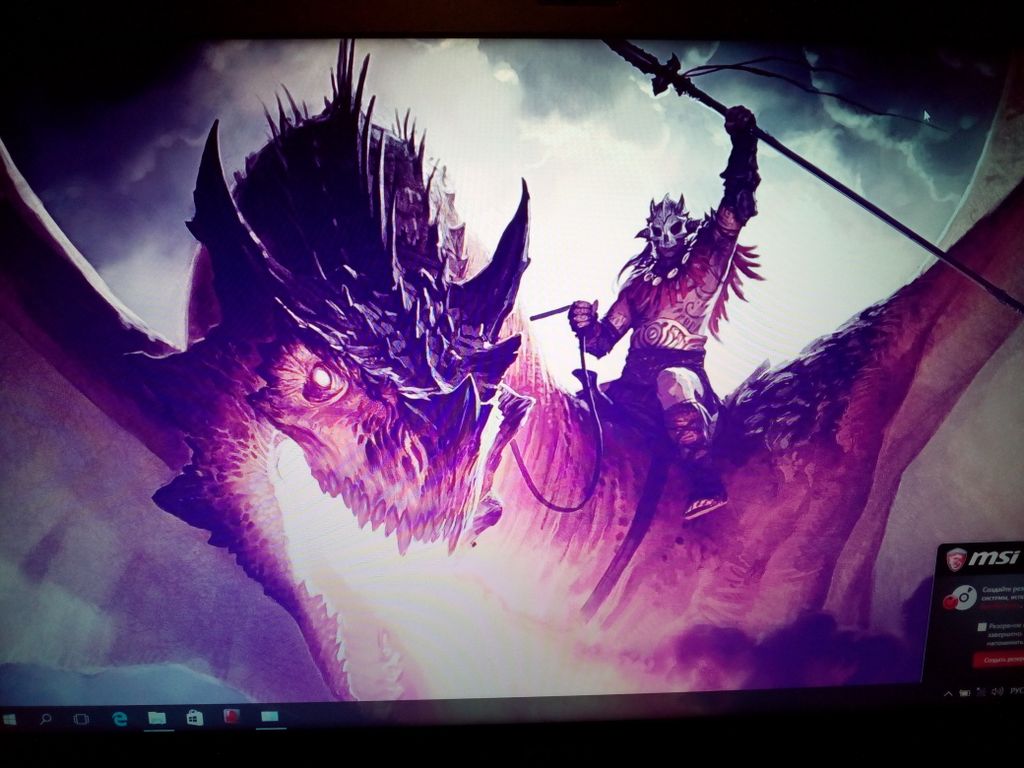
Task: Click the MSI popup description text
Action: (x=1002, y=592)
